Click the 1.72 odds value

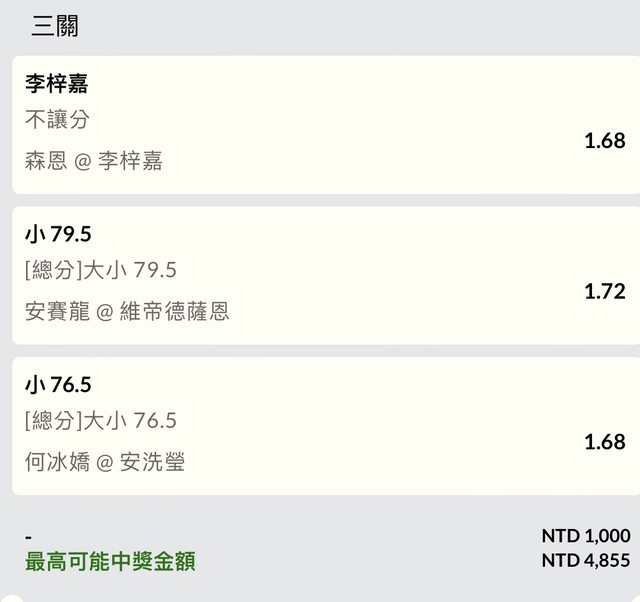pyautogui.click(x=604, y=291)
